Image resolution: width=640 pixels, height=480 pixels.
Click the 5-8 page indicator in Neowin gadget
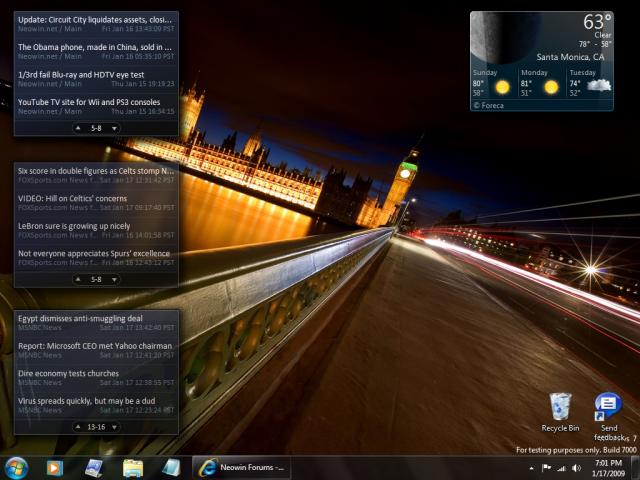pyautogui.click(x=96, y=128)
